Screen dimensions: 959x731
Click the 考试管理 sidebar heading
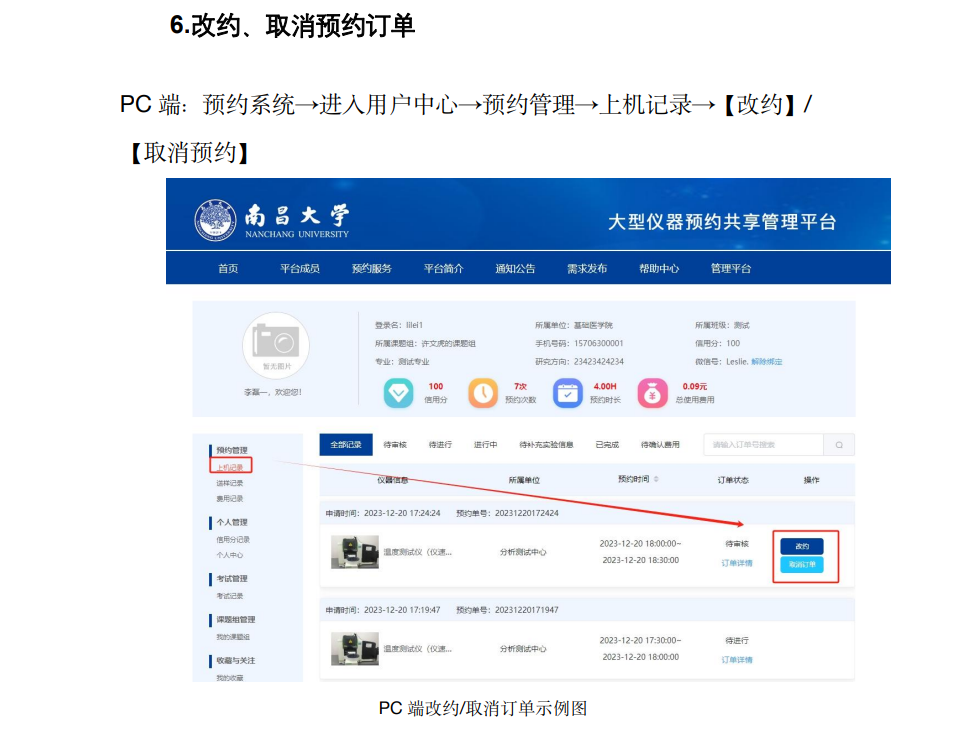point(232,578)
